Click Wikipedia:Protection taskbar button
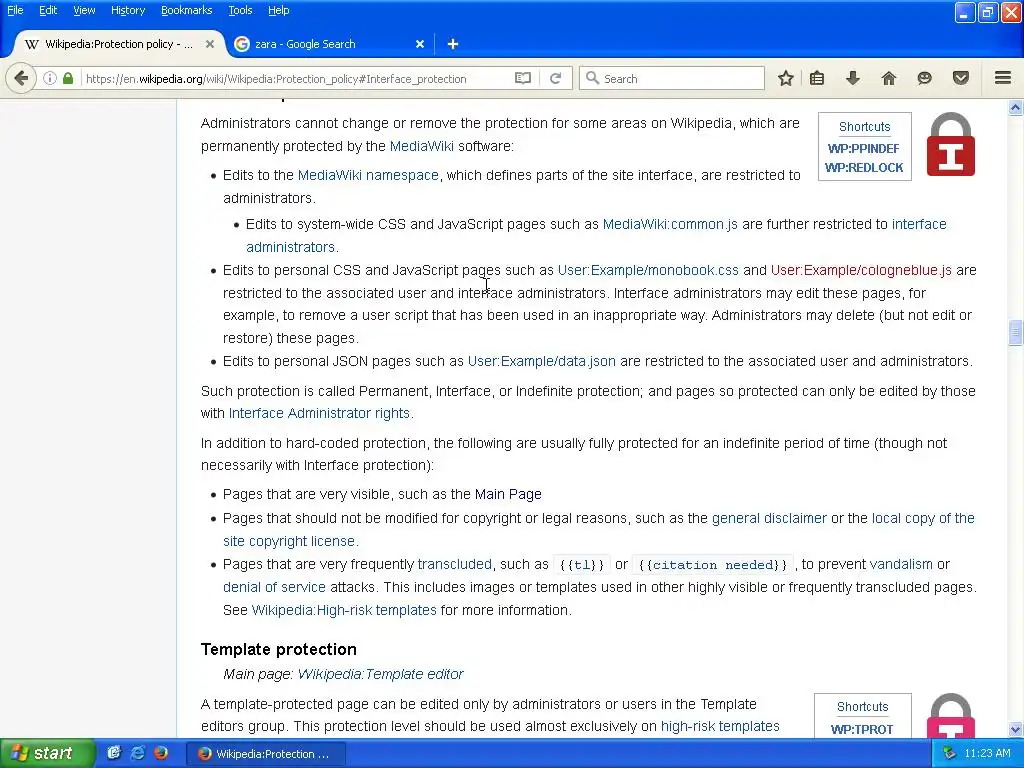The width and height of the screenshot is (1024, 768). tap(264, 754)
